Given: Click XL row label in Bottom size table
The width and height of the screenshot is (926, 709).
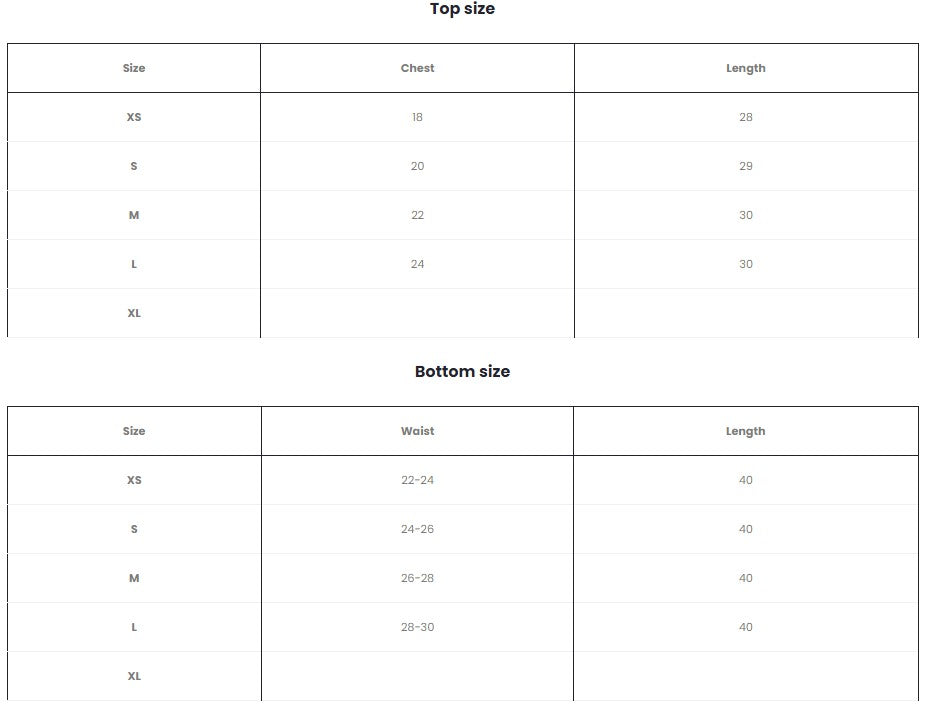Looking at the screenshot, I should coord(134,676).
